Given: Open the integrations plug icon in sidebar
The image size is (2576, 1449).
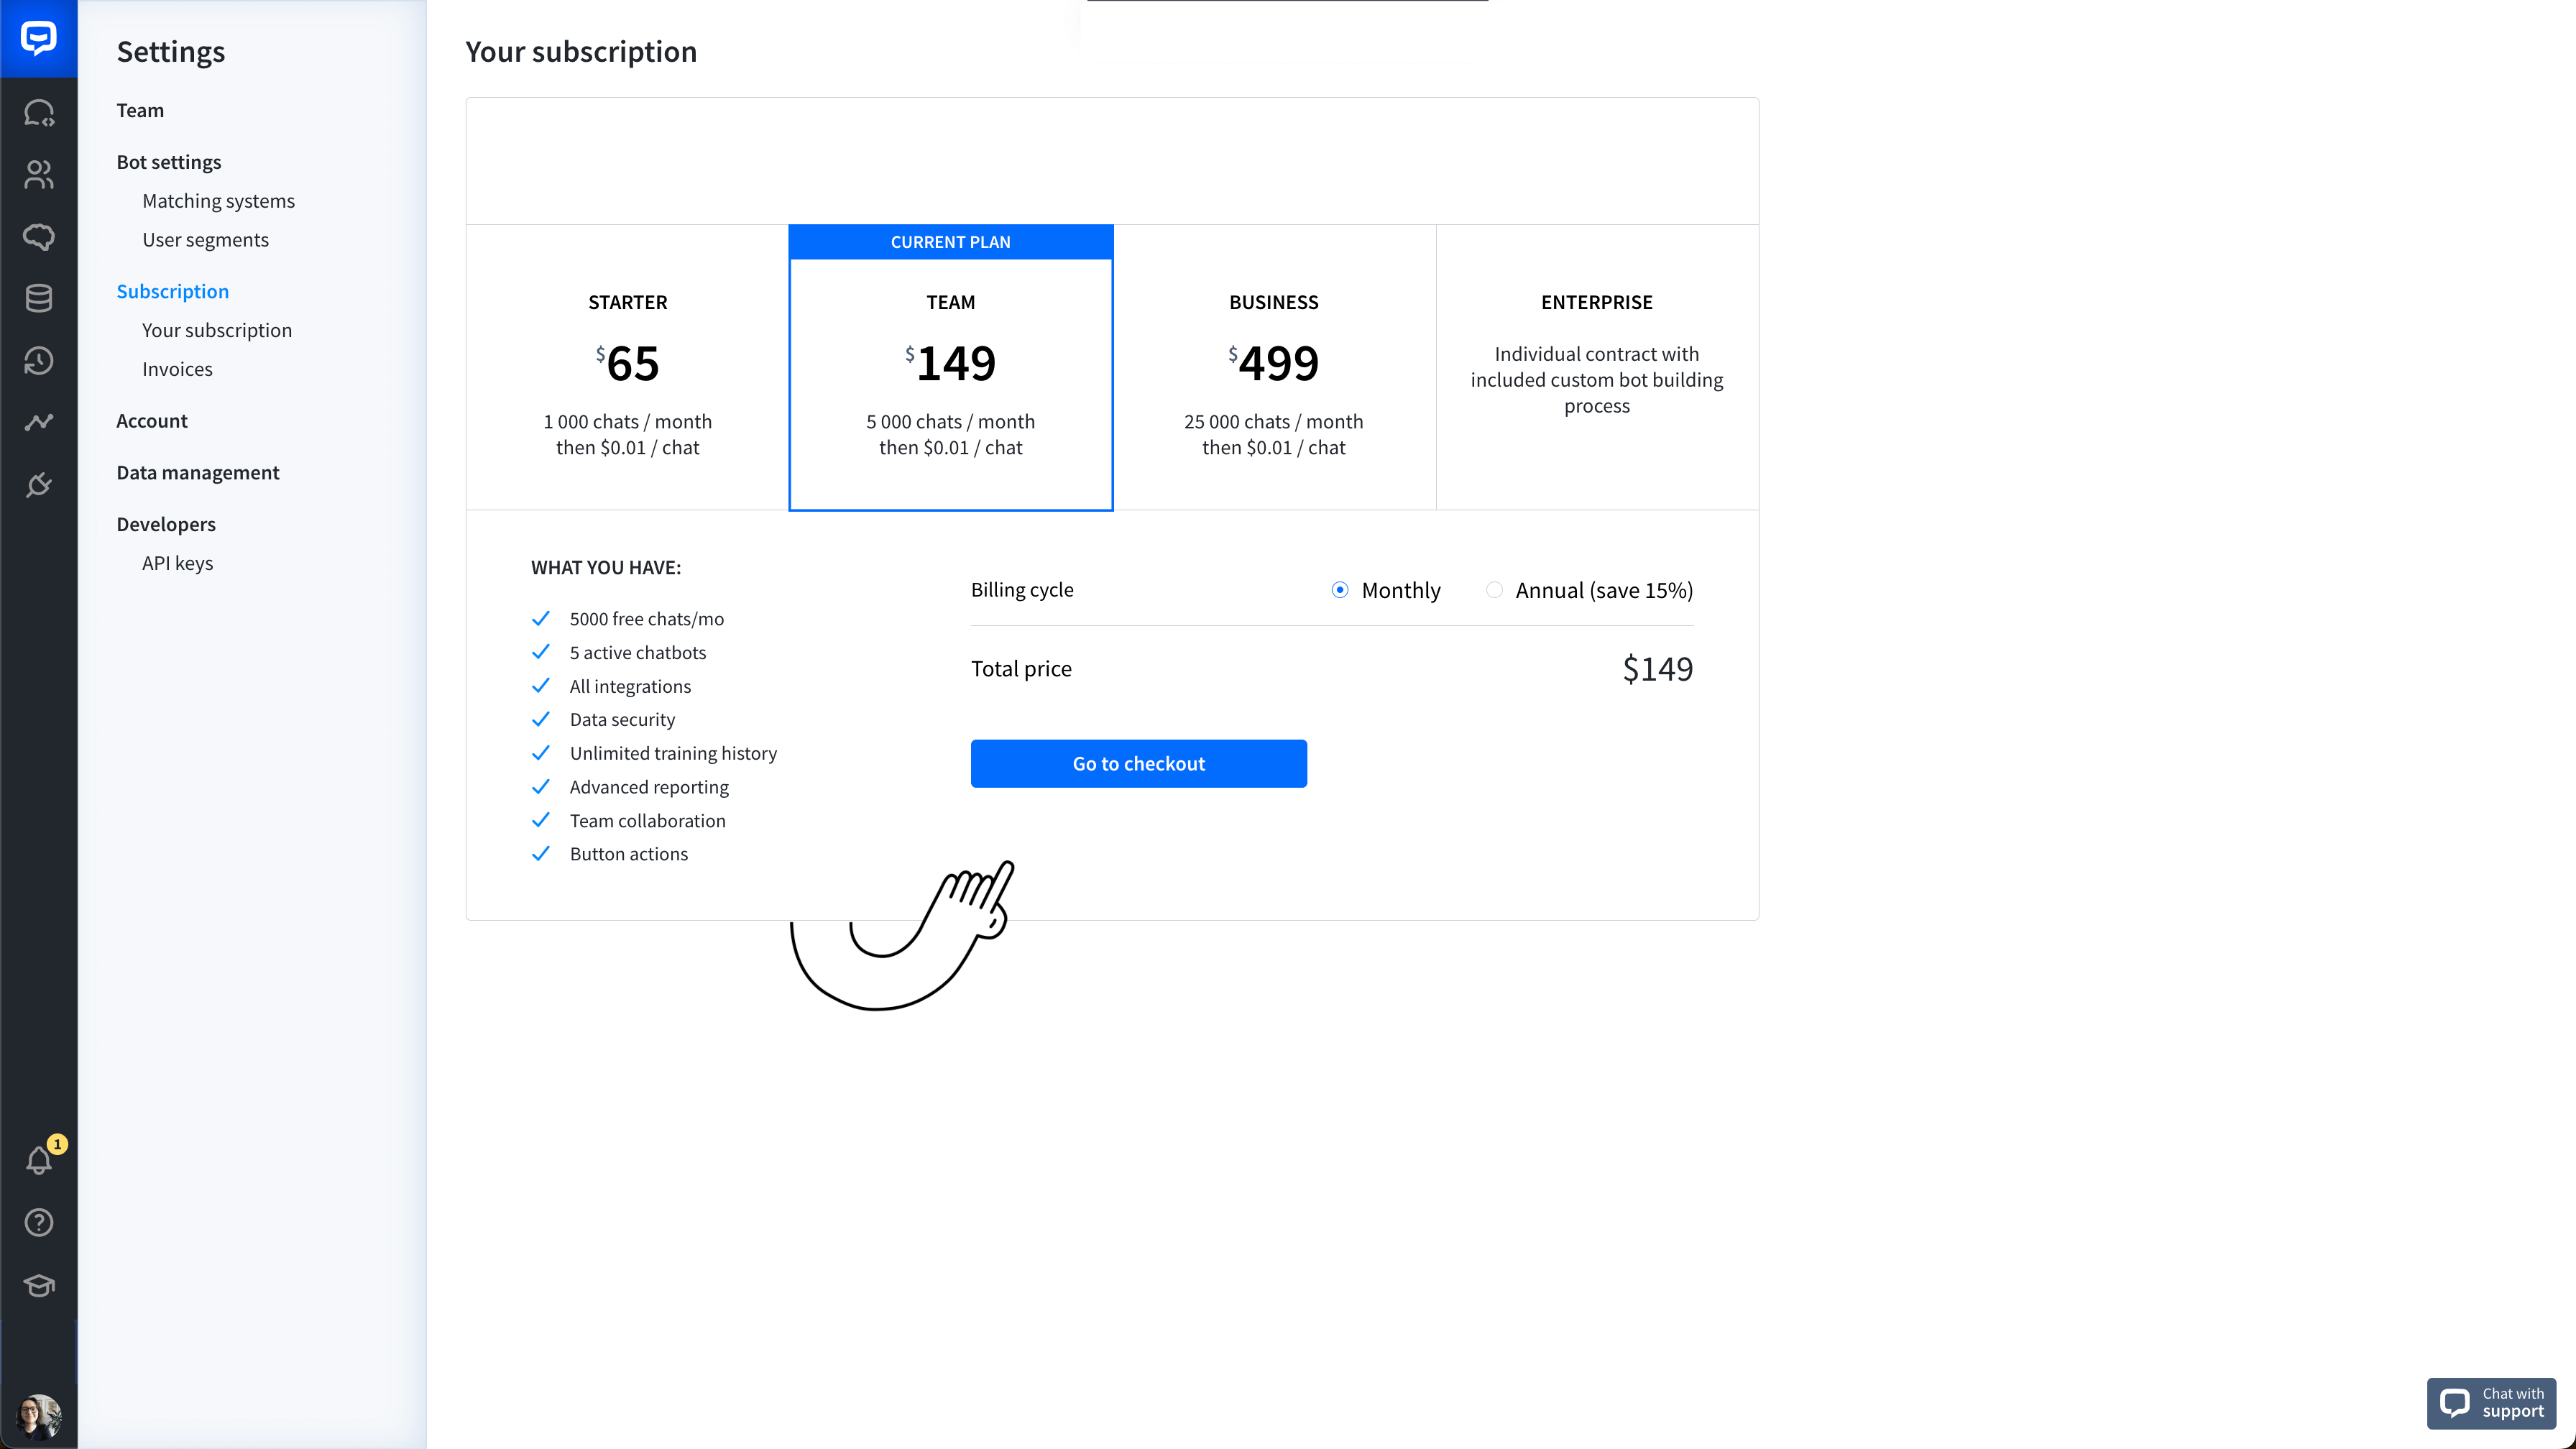Looking at the screenshot, I should [38, 485].
